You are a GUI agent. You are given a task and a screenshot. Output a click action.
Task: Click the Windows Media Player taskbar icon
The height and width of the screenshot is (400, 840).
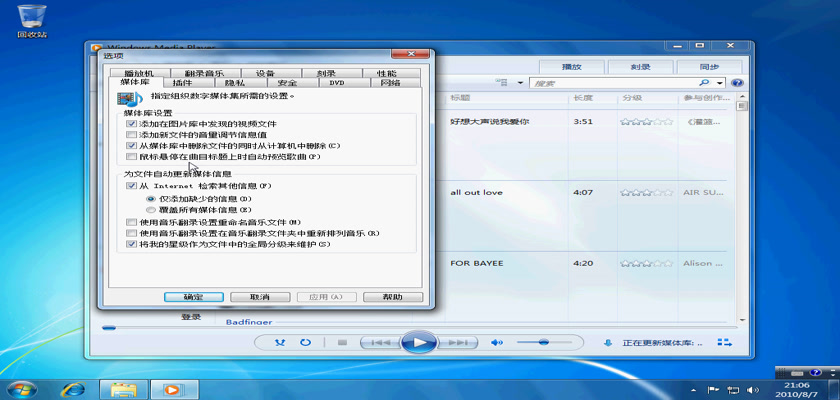click(x=172, y=389)
